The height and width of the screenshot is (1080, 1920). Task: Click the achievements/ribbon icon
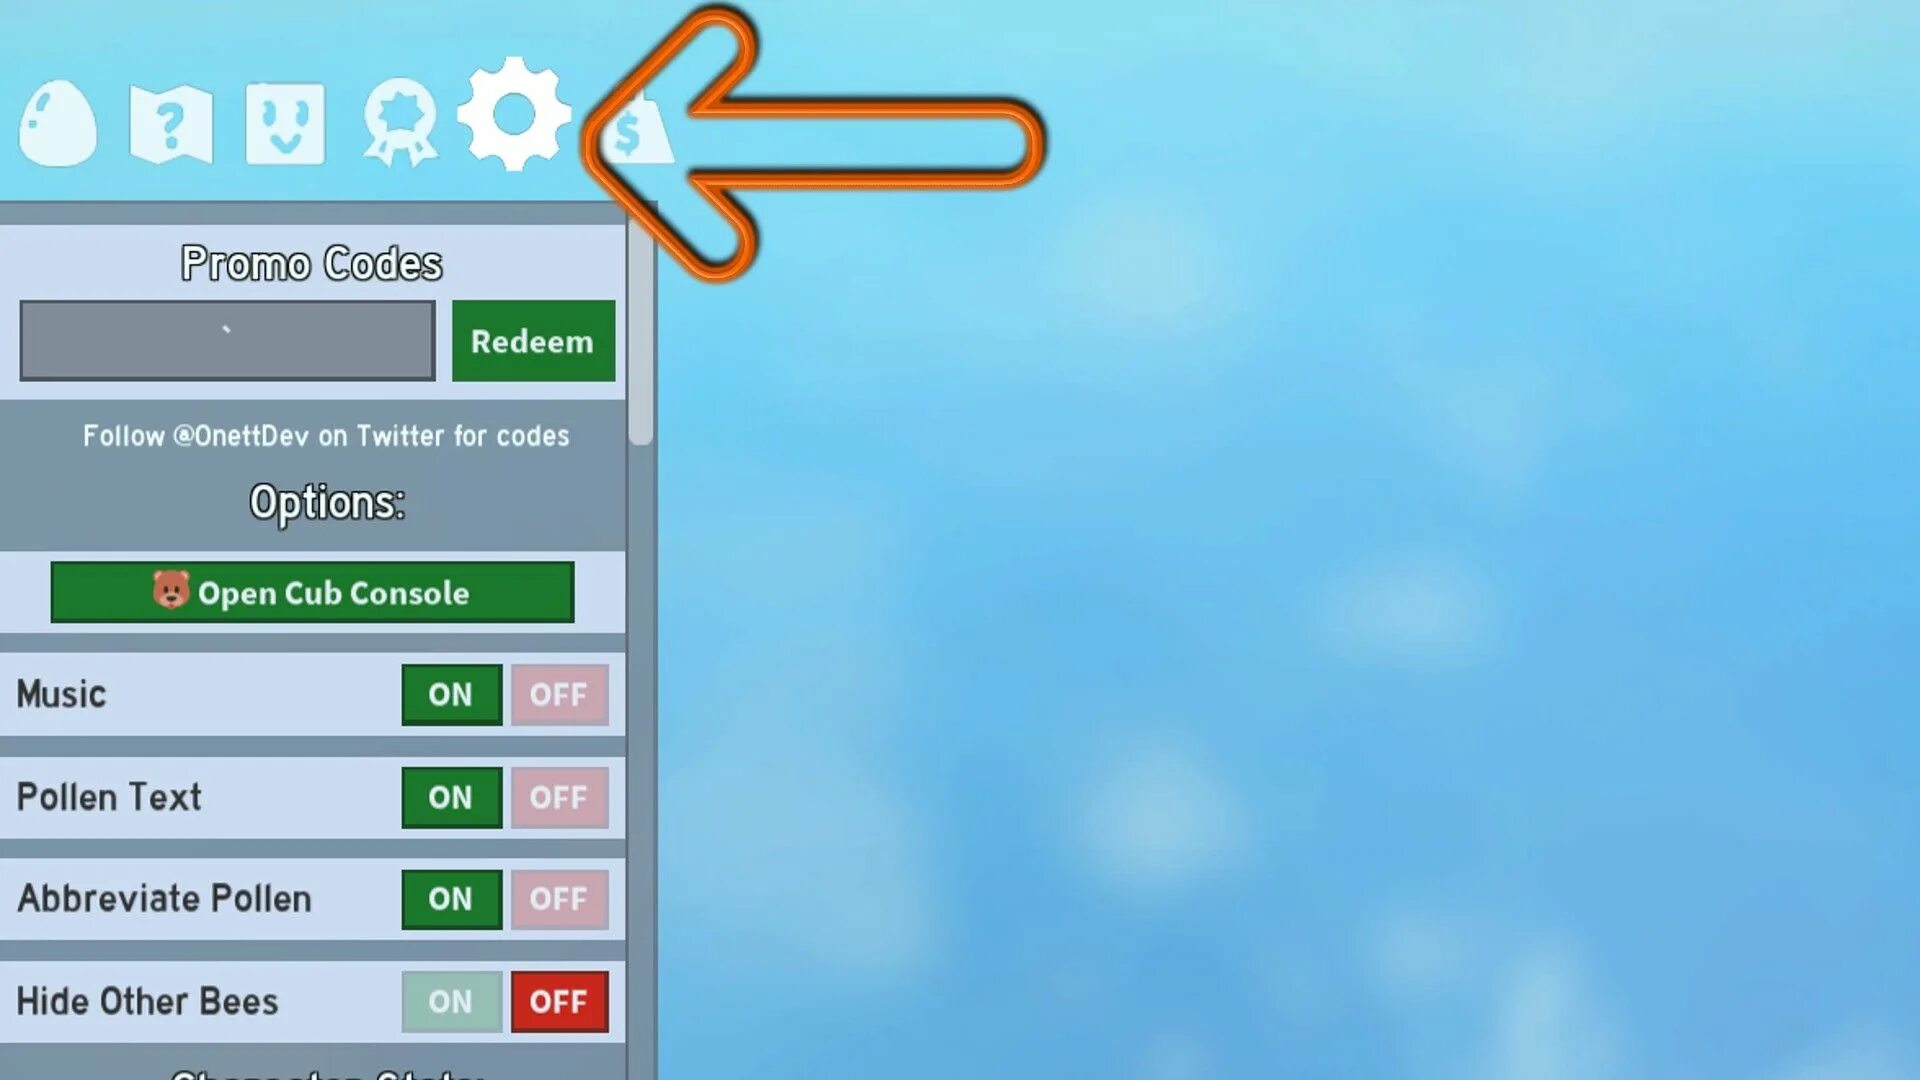[x=402, y=123]
